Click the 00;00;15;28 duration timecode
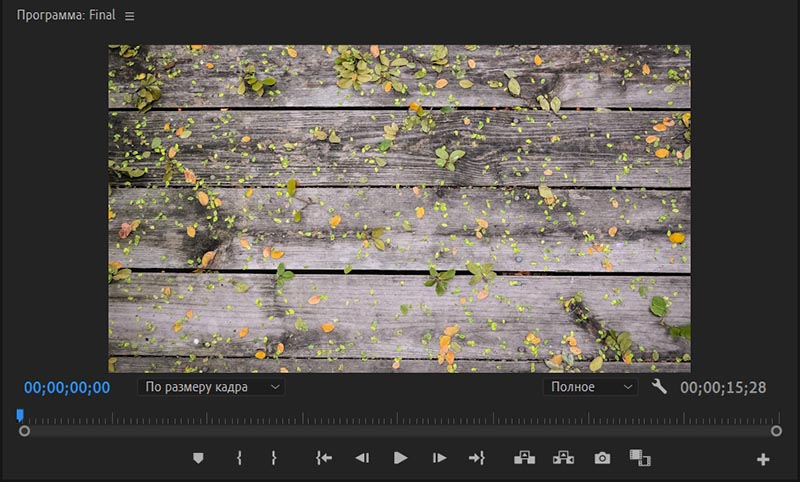800x482 pixels. [723, 388]
